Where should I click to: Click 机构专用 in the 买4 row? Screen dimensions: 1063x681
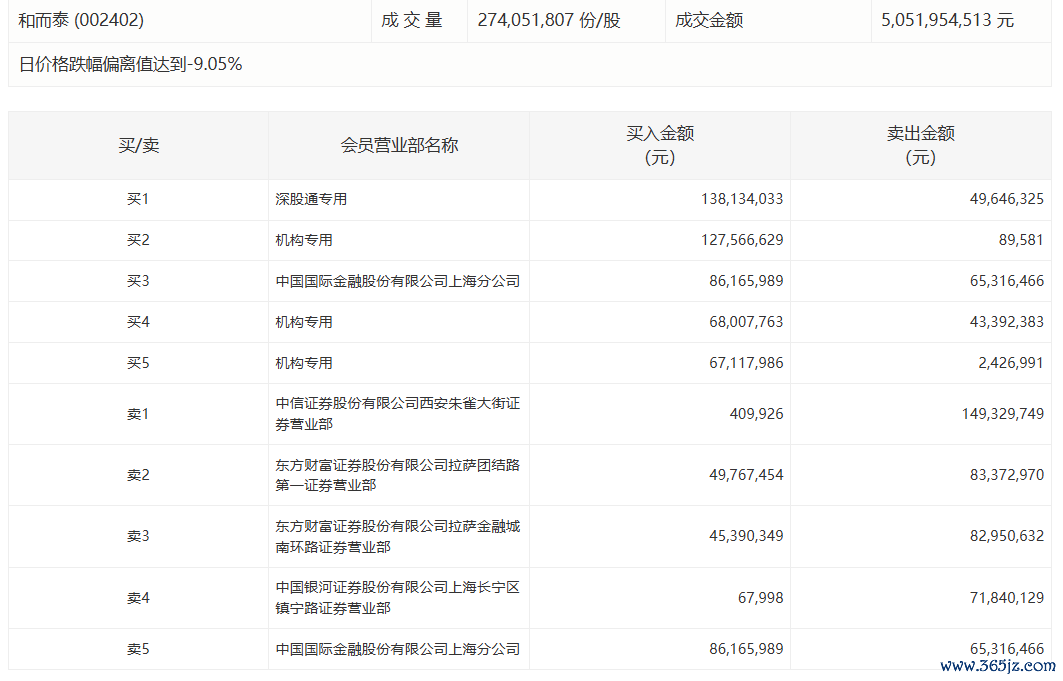(304, 322)
